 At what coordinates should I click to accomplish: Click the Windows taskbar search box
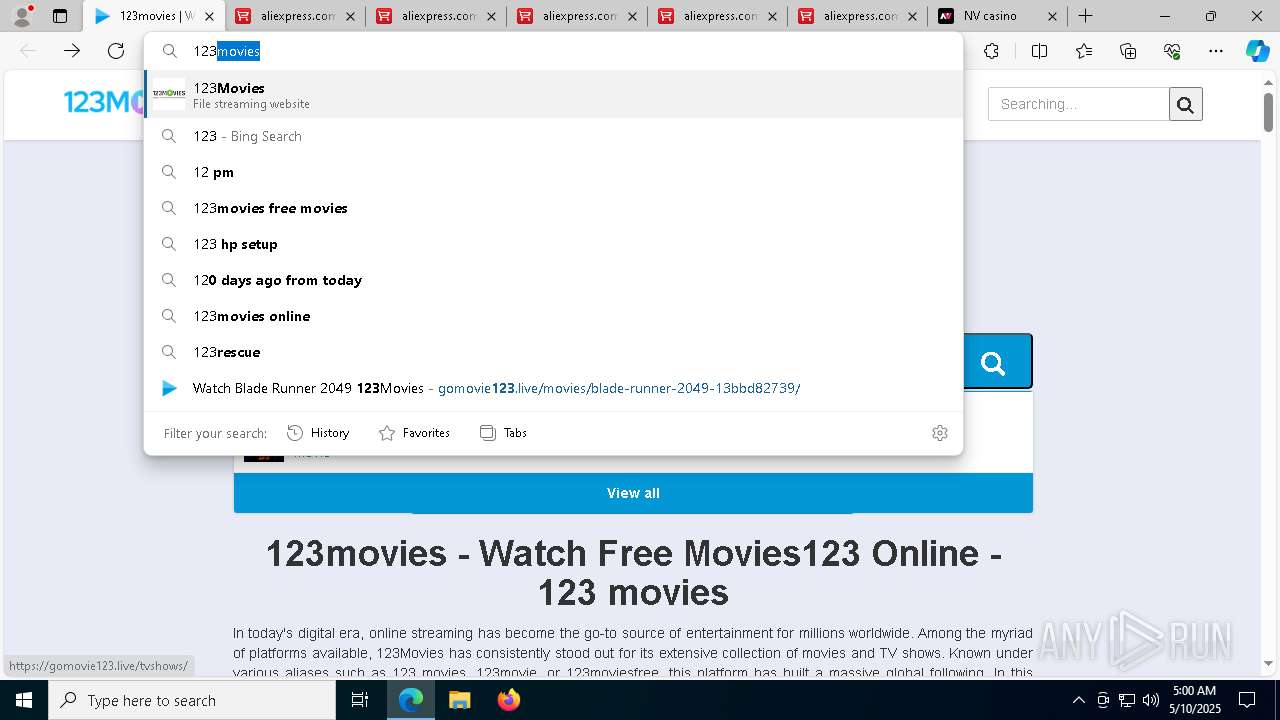pos(192,700)
